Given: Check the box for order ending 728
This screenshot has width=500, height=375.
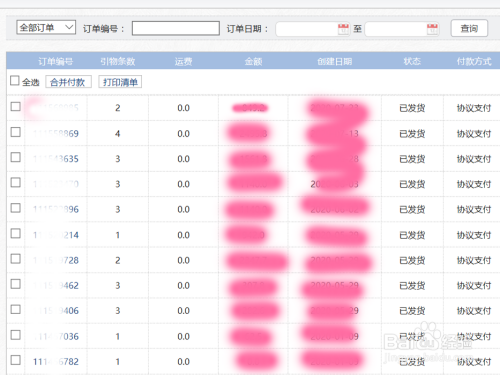Looking at the screenshot, I should 16,259.
